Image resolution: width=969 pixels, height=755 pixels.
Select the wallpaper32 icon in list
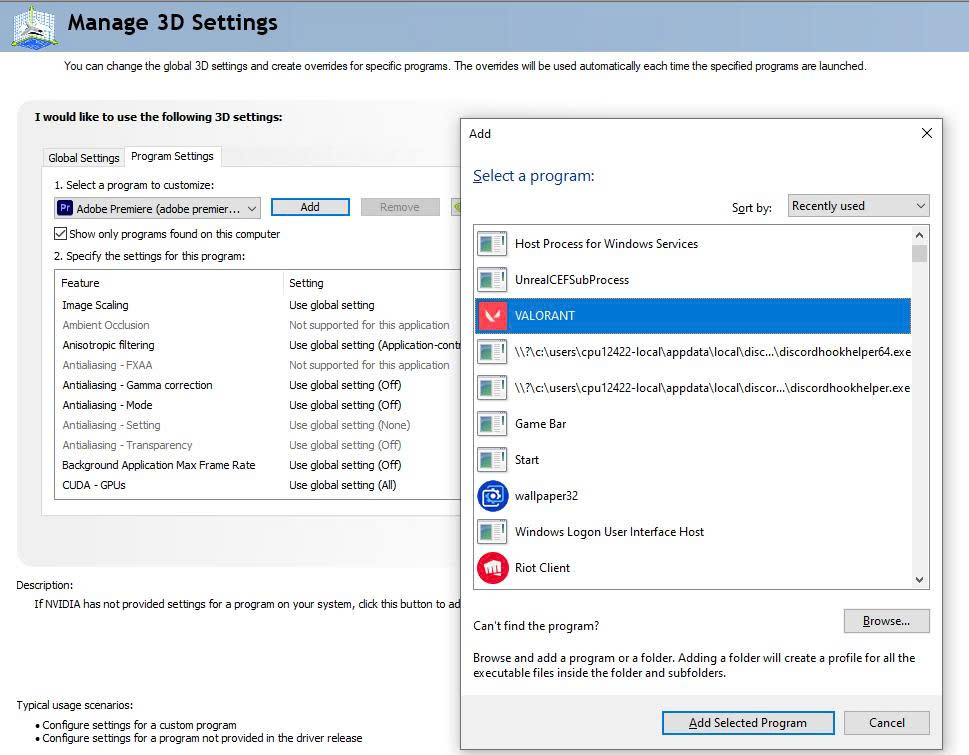pyautogui.click(x=492, y=496)
